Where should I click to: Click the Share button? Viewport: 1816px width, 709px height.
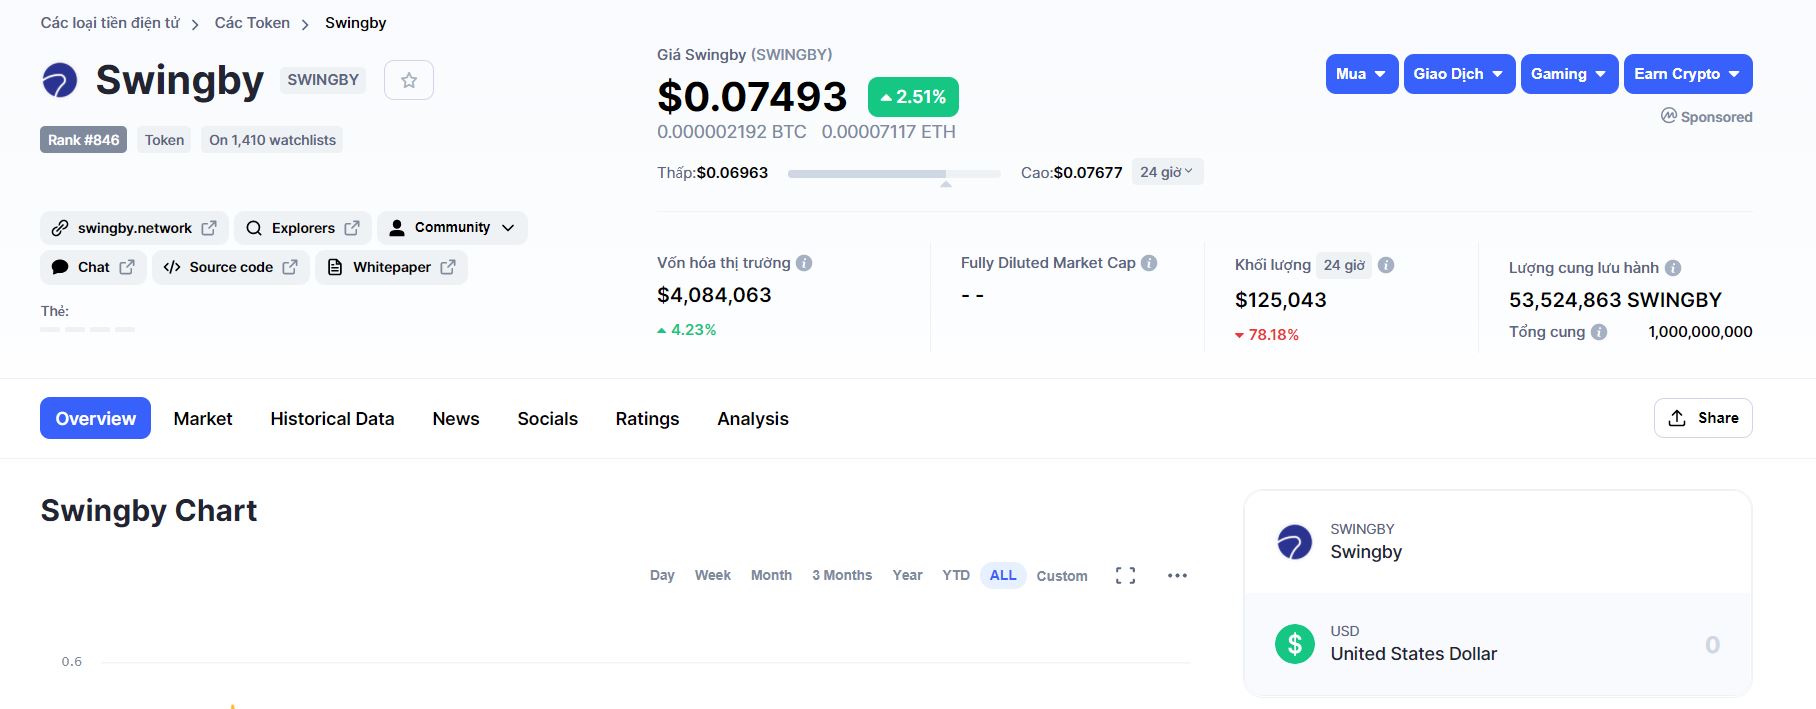click(1702, 418)
